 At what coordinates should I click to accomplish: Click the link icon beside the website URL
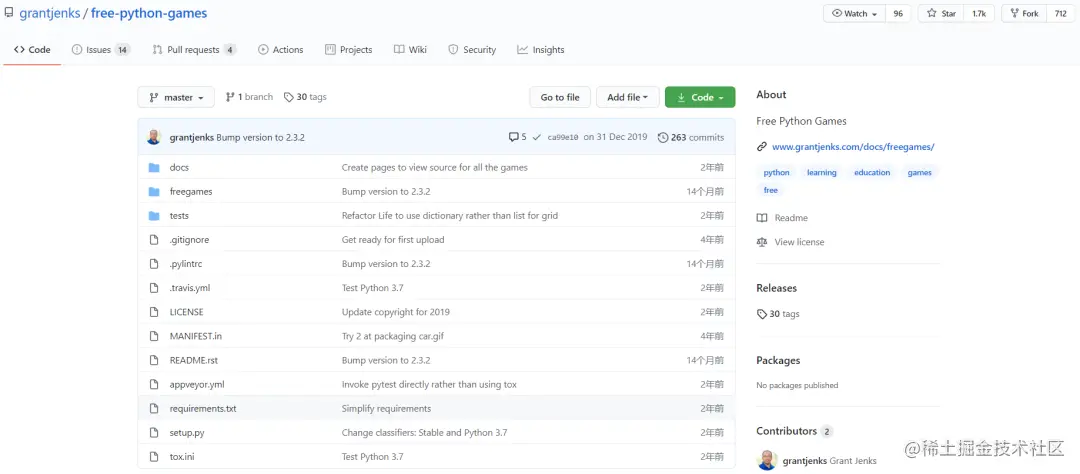point(762,147)
